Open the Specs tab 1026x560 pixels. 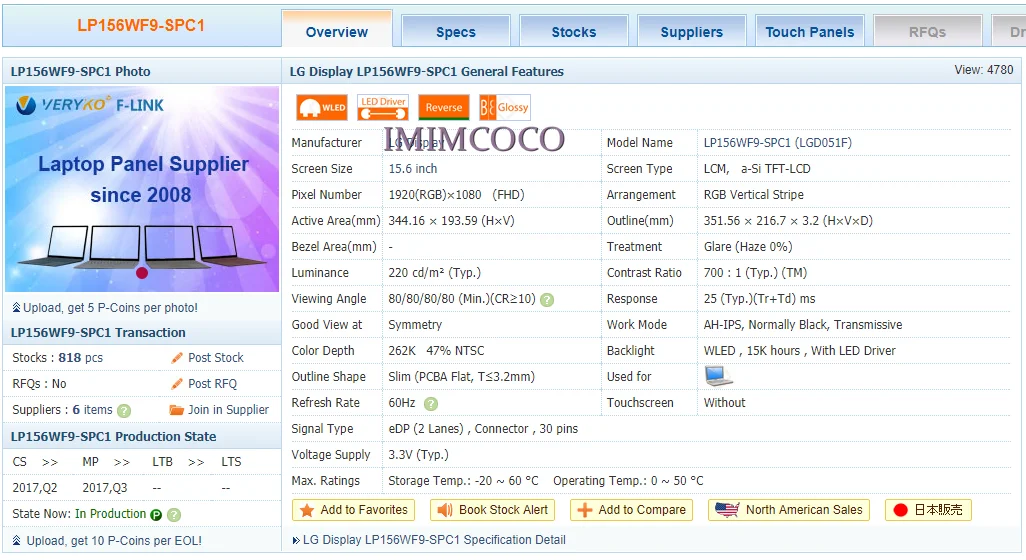tap(456, 32)
